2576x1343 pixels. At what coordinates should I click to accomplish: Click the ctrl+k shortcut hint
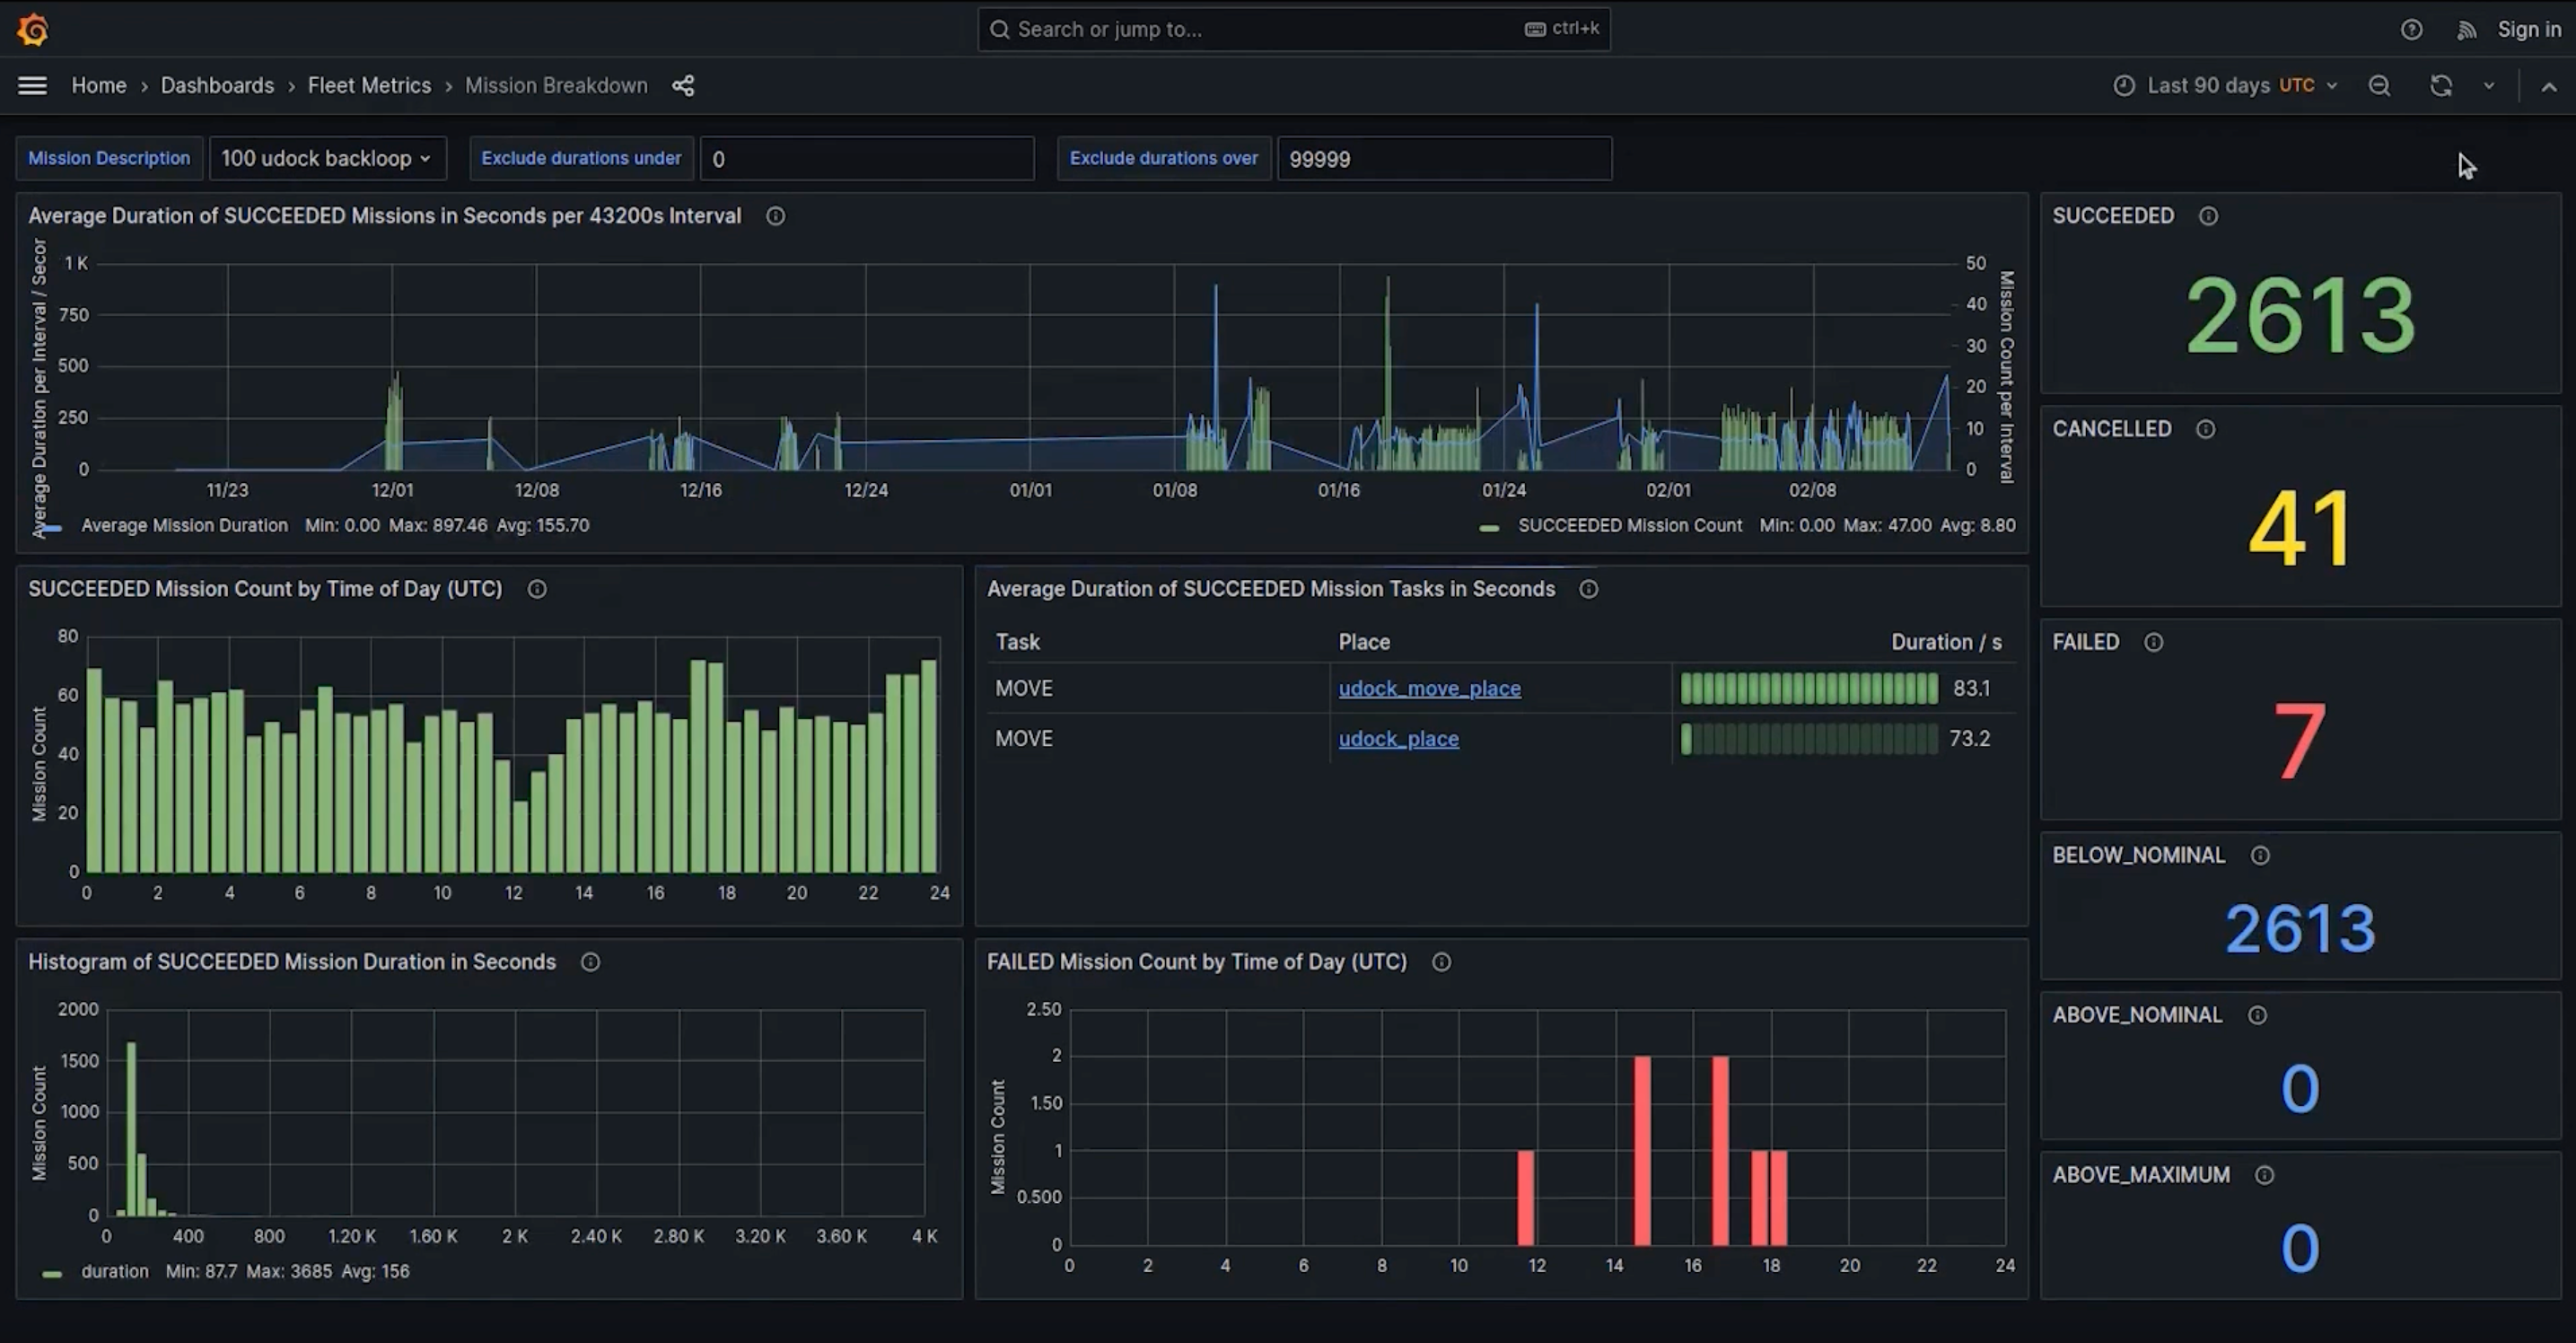point(1562,29)
